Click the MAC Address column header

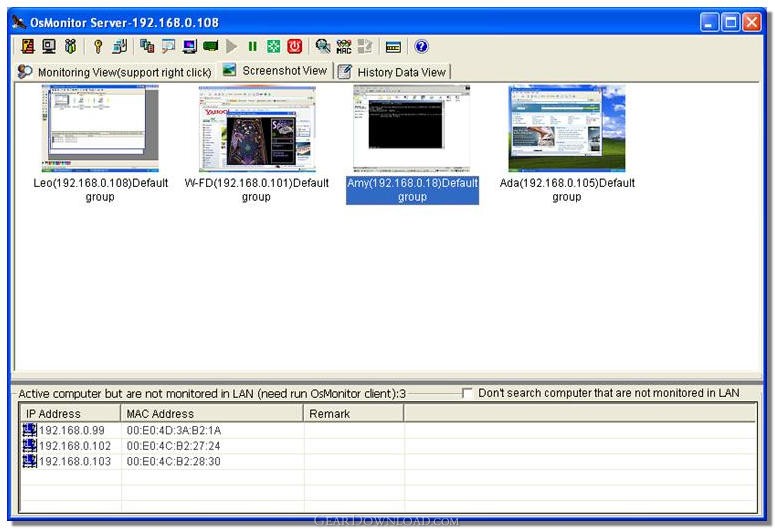tap(212, 413)
